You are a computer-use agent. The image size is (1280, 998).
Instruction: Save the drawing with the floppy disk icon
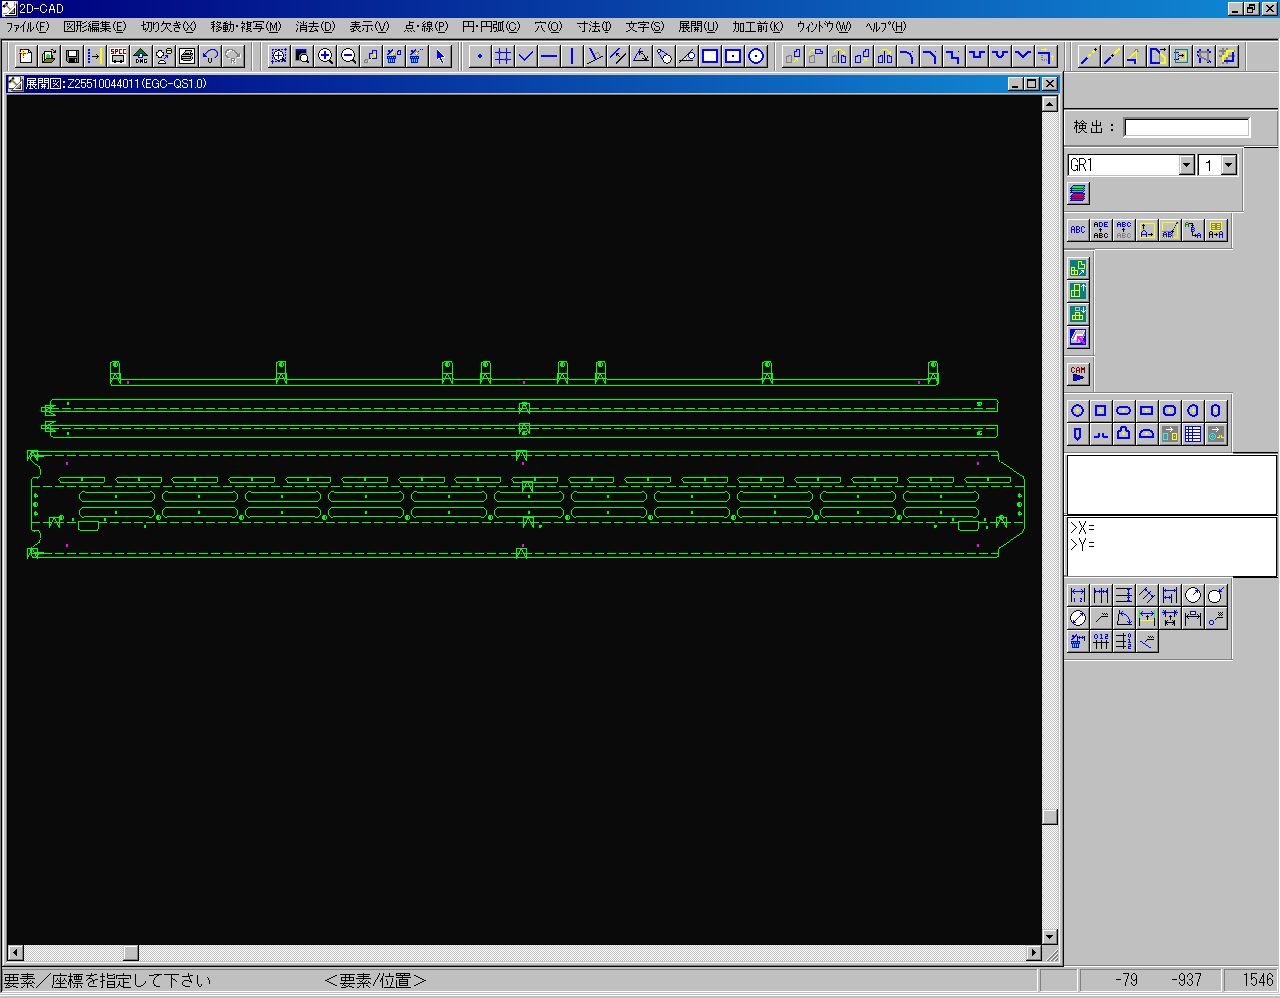pyautogui.click(x=72, y=56)
